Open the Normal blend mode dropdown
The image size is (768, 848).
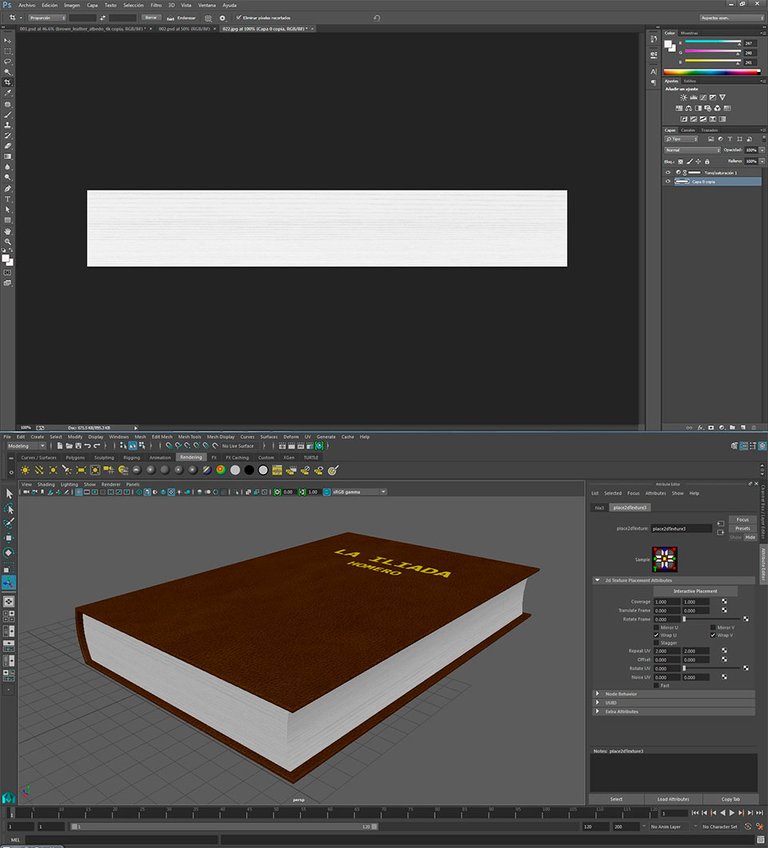tap(694, 150)
